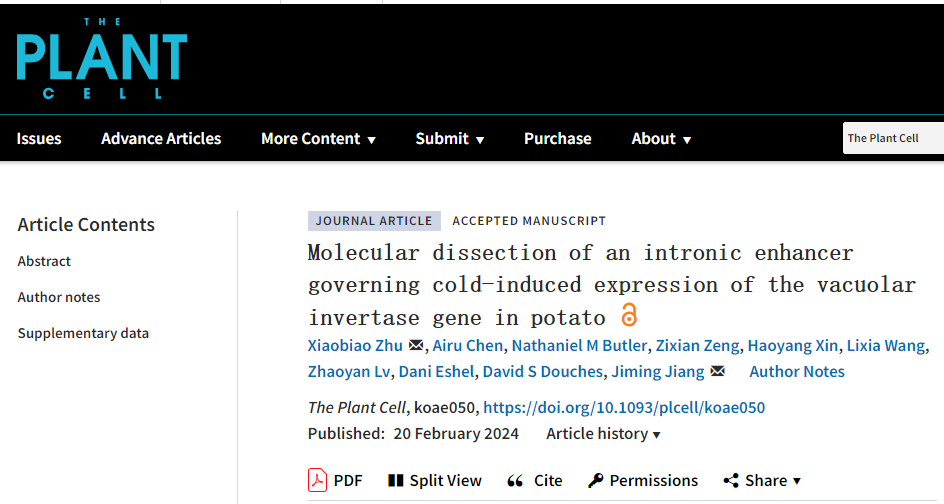Expand the Article history dropdown
This screenshot has height=504, width=944.
click(x=603, y=434)
